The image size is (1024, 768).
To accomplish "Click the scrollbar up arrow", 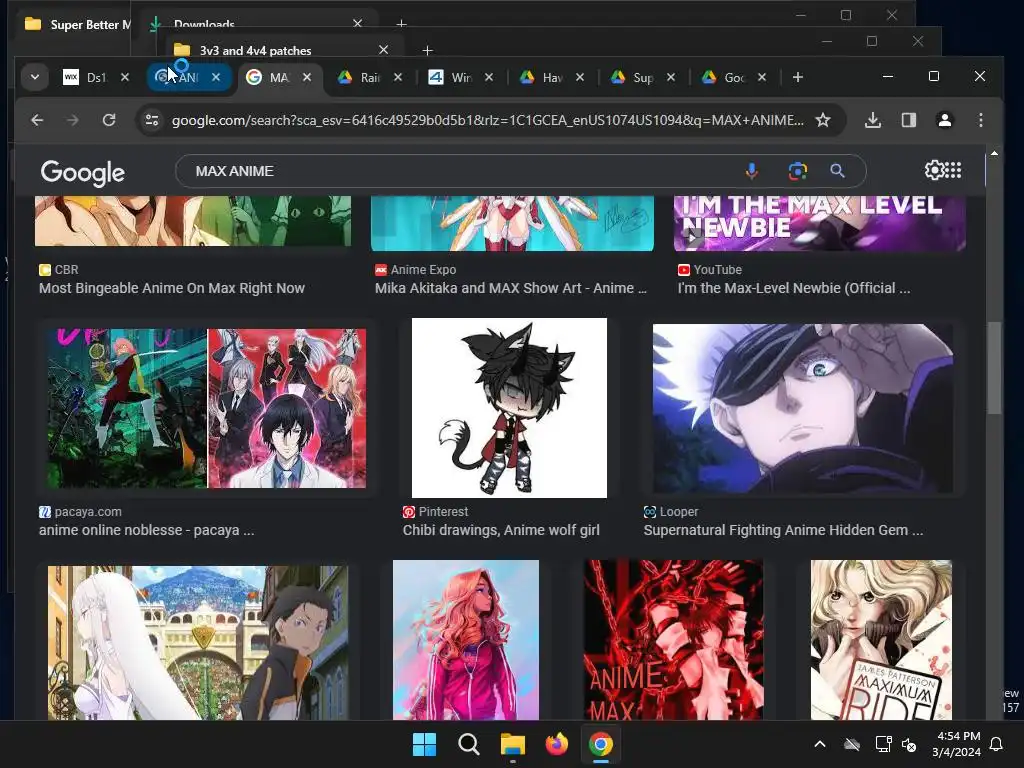I will pos(994,153).
